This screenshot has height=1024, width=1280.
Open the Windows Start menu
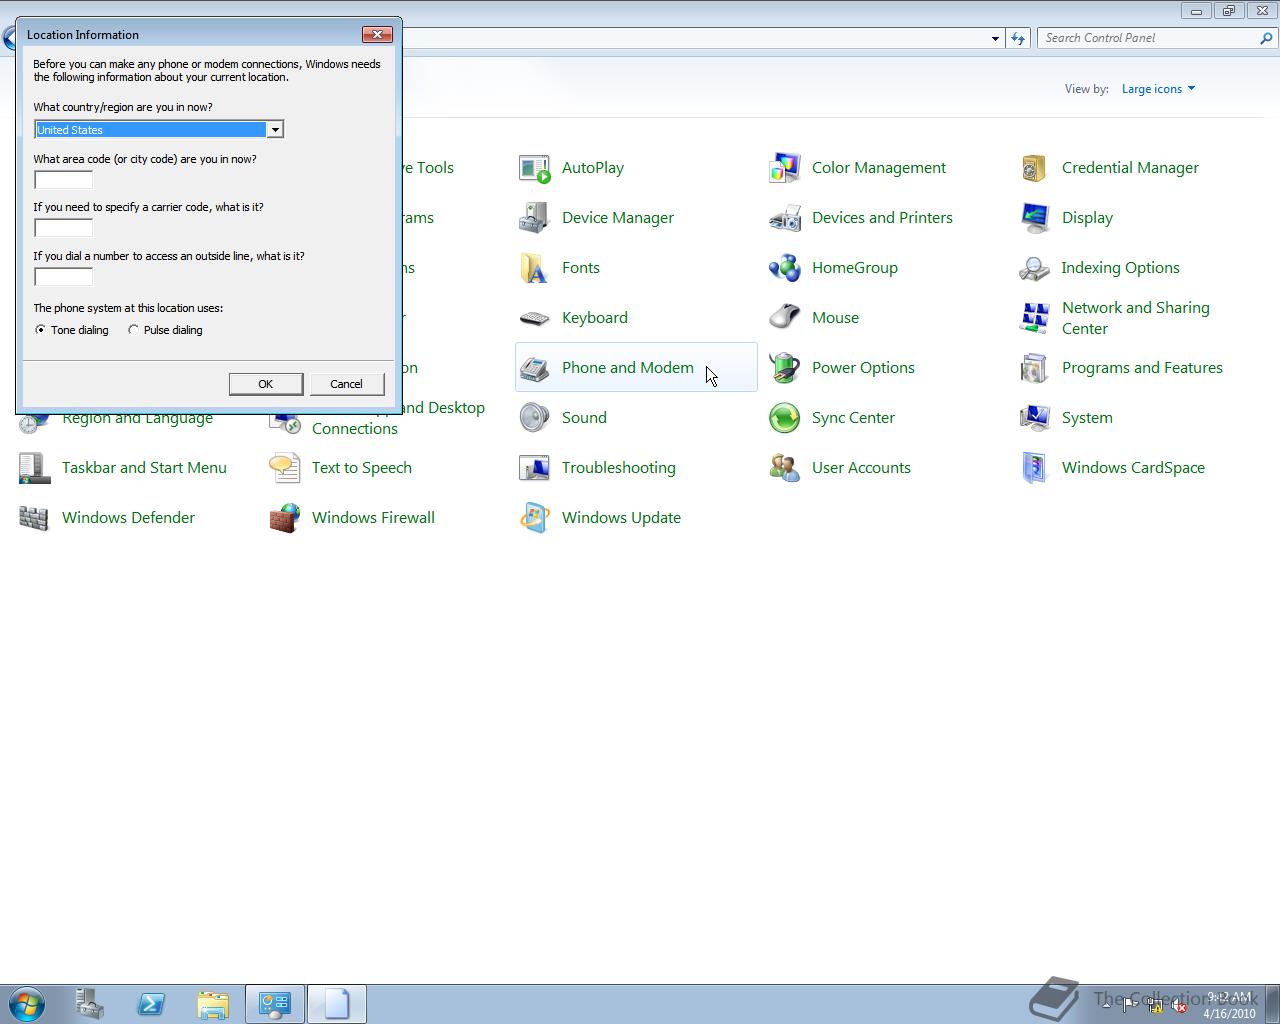pyautogui.click(x=27, y=1004)
